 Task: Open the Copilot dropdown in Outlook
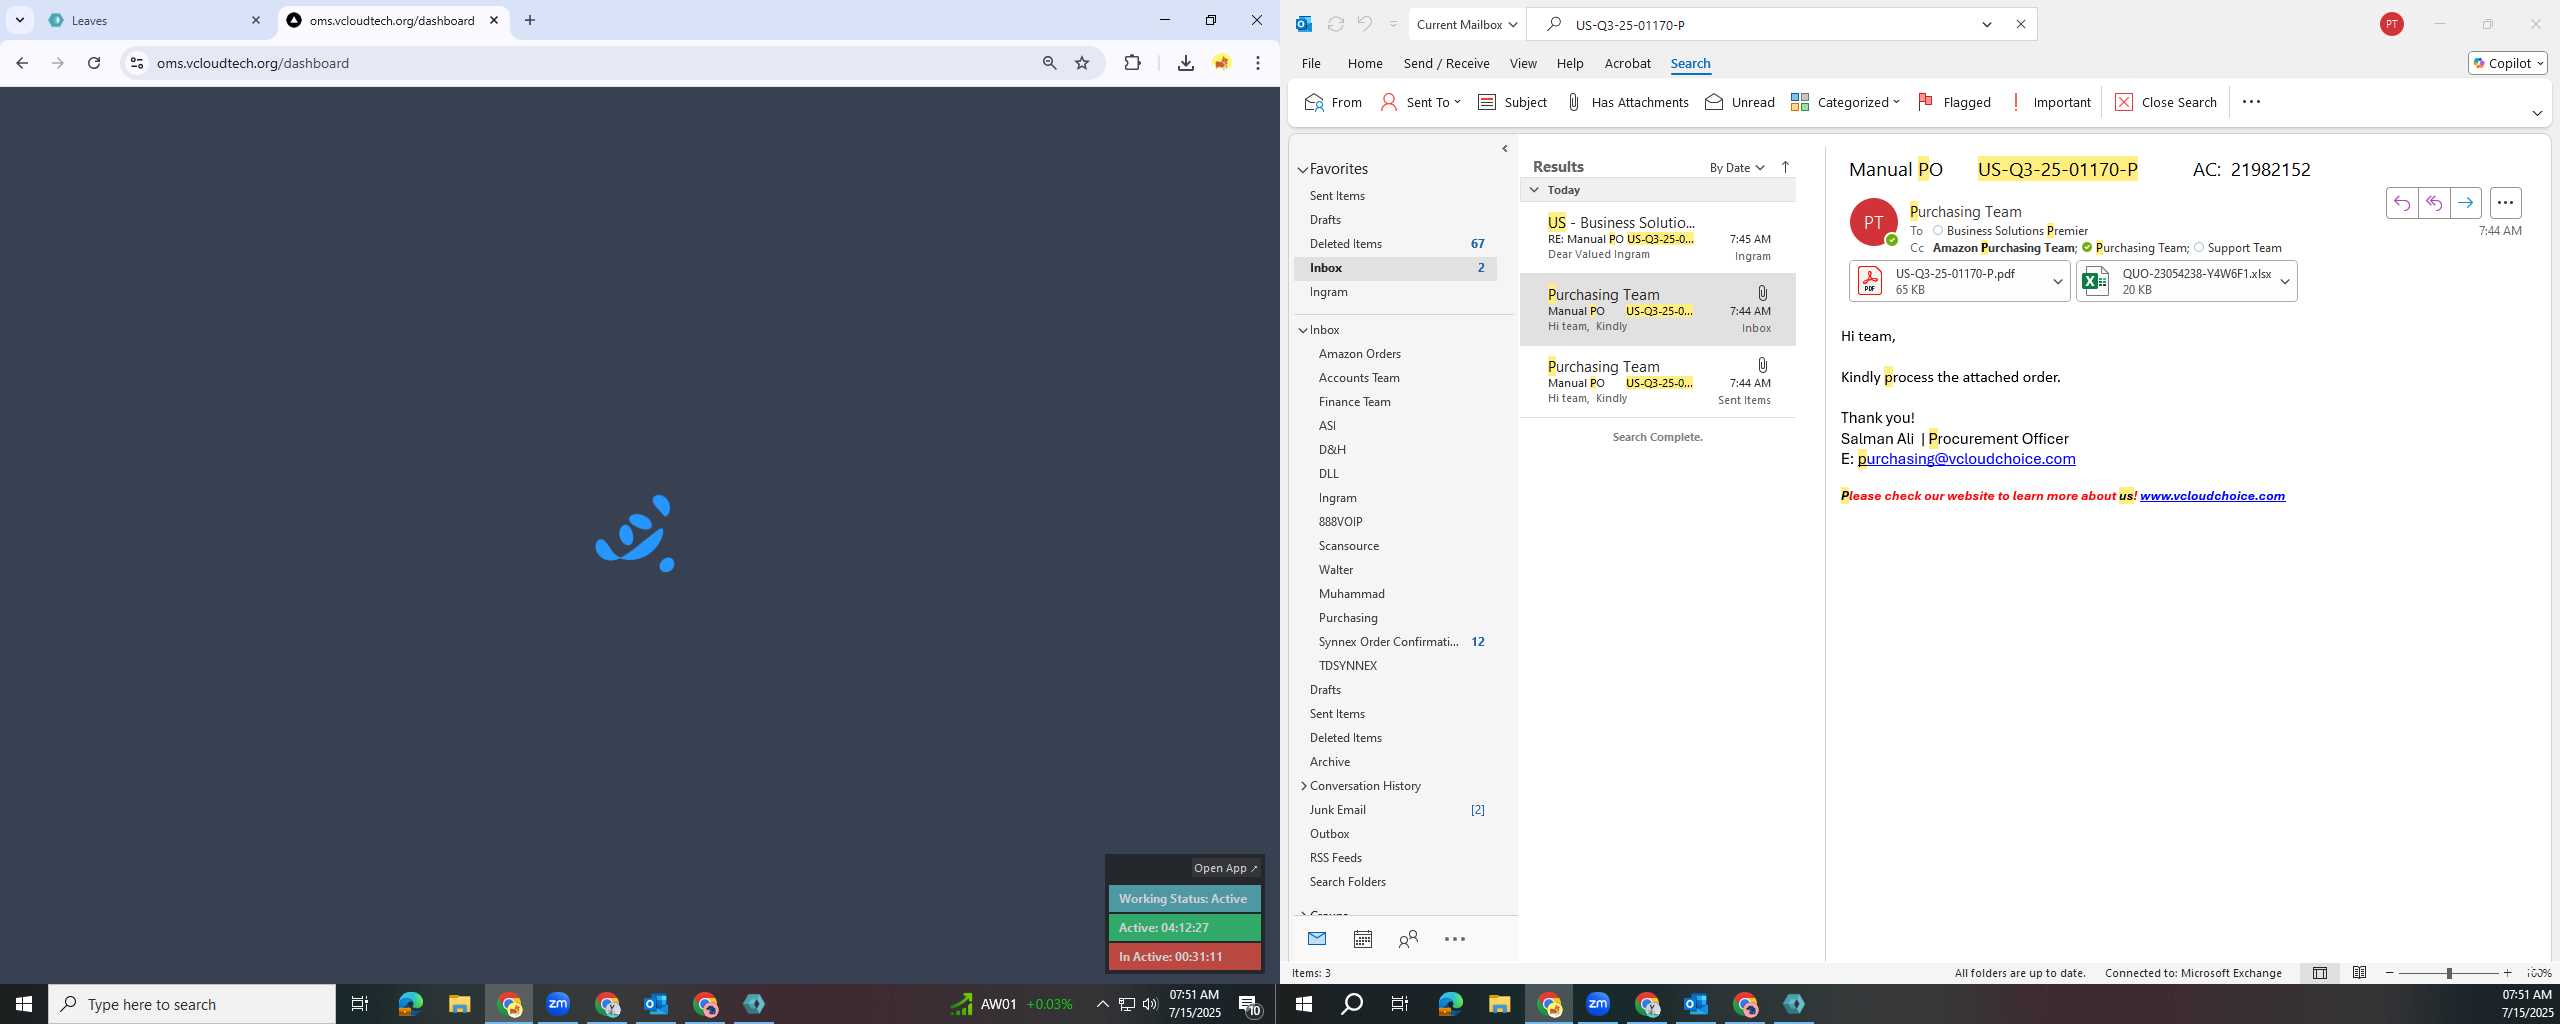[x=2507, y=63]
